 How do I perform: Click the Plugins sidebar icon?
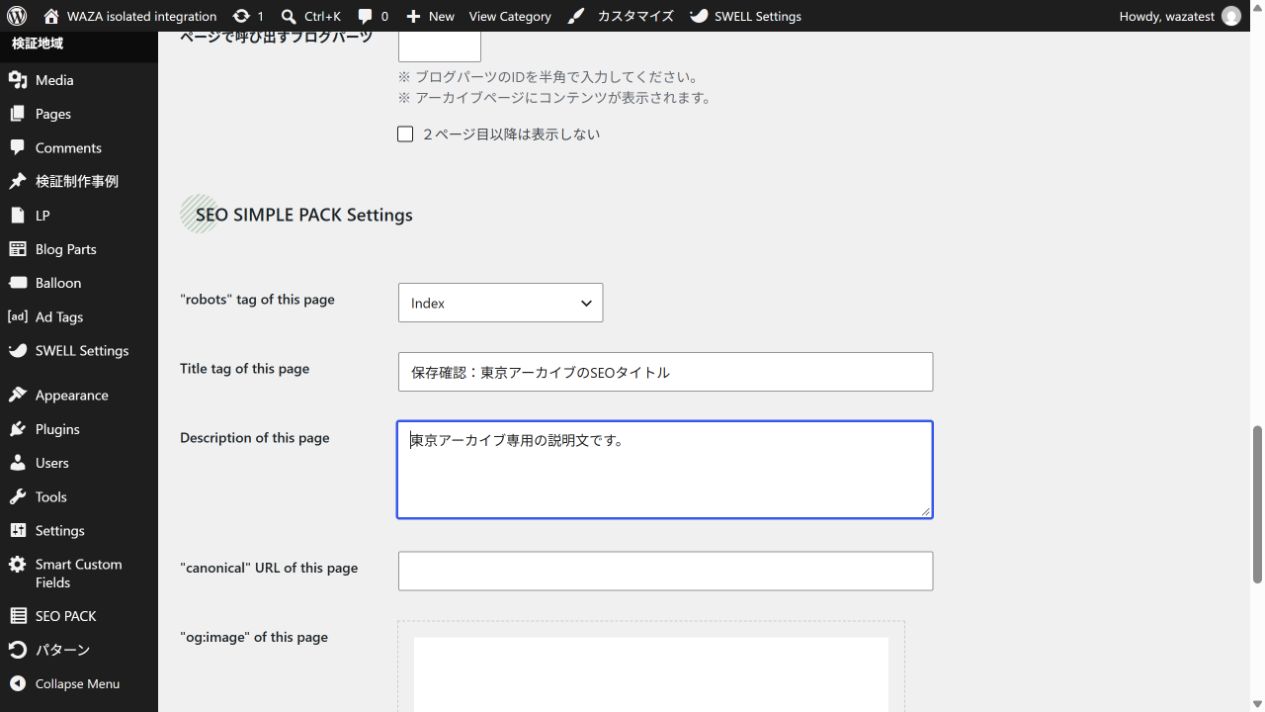[x=17, y=429]
